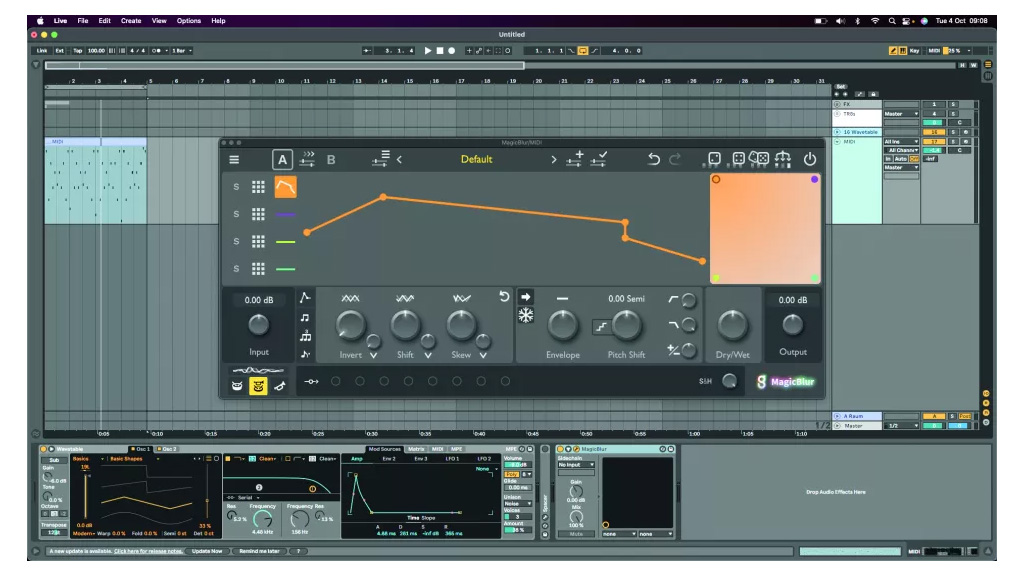This screenshot has width=1024, height=576.
Task: Select the highlighted yellow face mode icon
Action: [x=259, y=387]
